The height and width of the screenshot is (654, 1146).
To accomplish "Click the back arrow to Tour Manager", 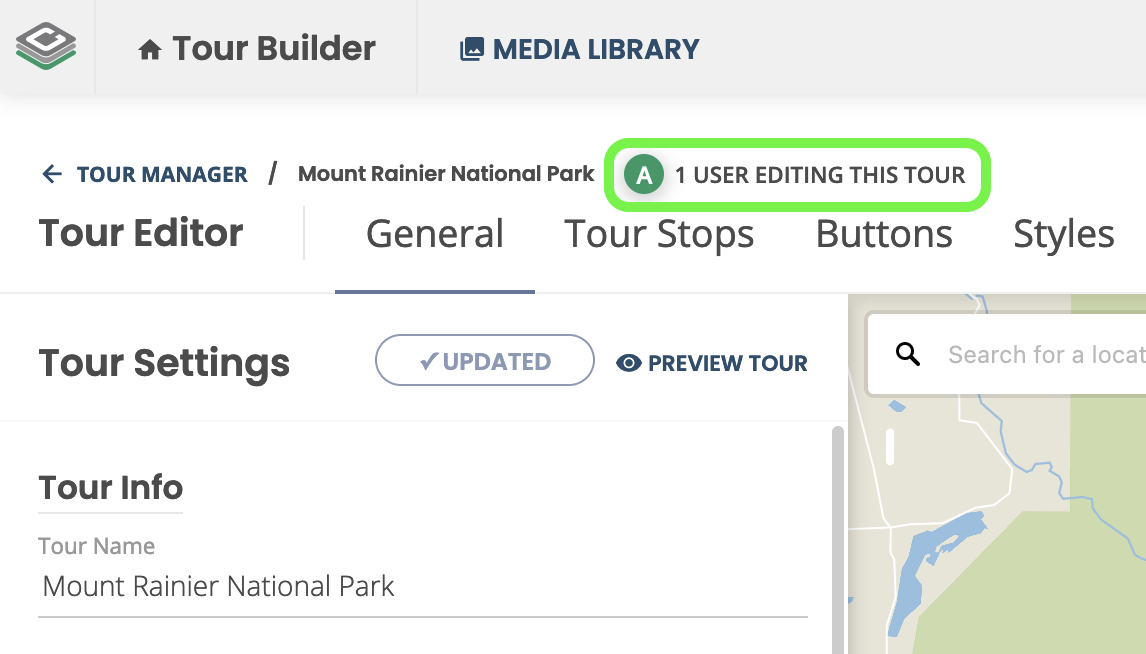I will click(51, 174).
